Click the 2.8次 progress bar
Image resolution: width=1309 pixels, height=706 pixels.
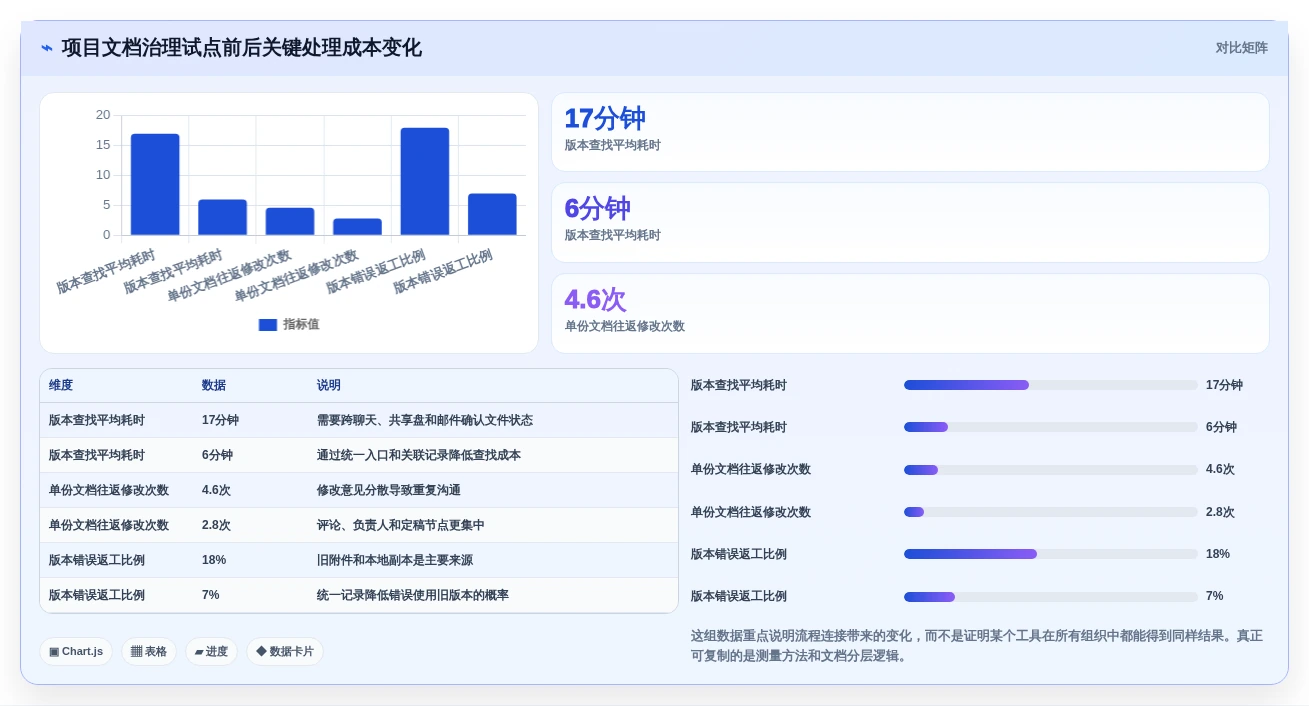click(1050, 512)
